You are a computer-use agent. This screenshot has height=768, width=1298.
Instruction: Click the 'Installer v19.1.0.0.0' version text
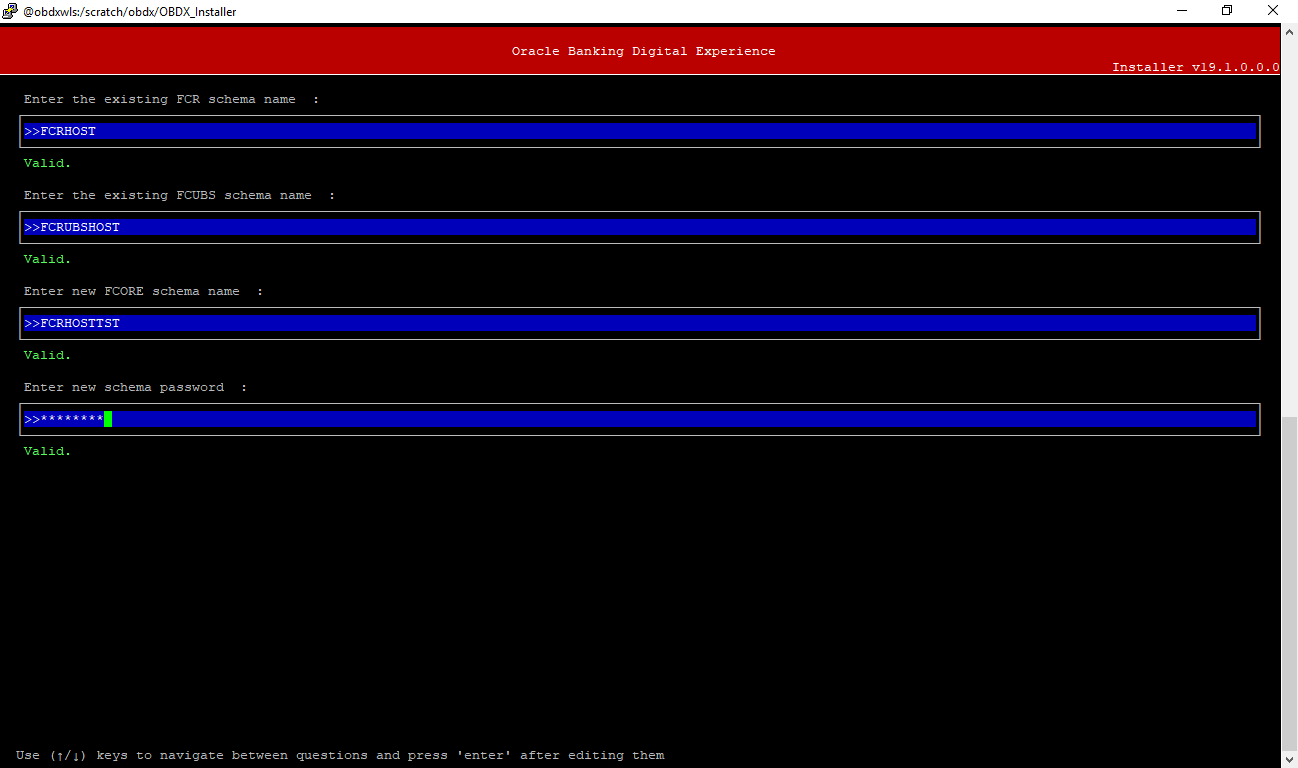click(1196, 67)
